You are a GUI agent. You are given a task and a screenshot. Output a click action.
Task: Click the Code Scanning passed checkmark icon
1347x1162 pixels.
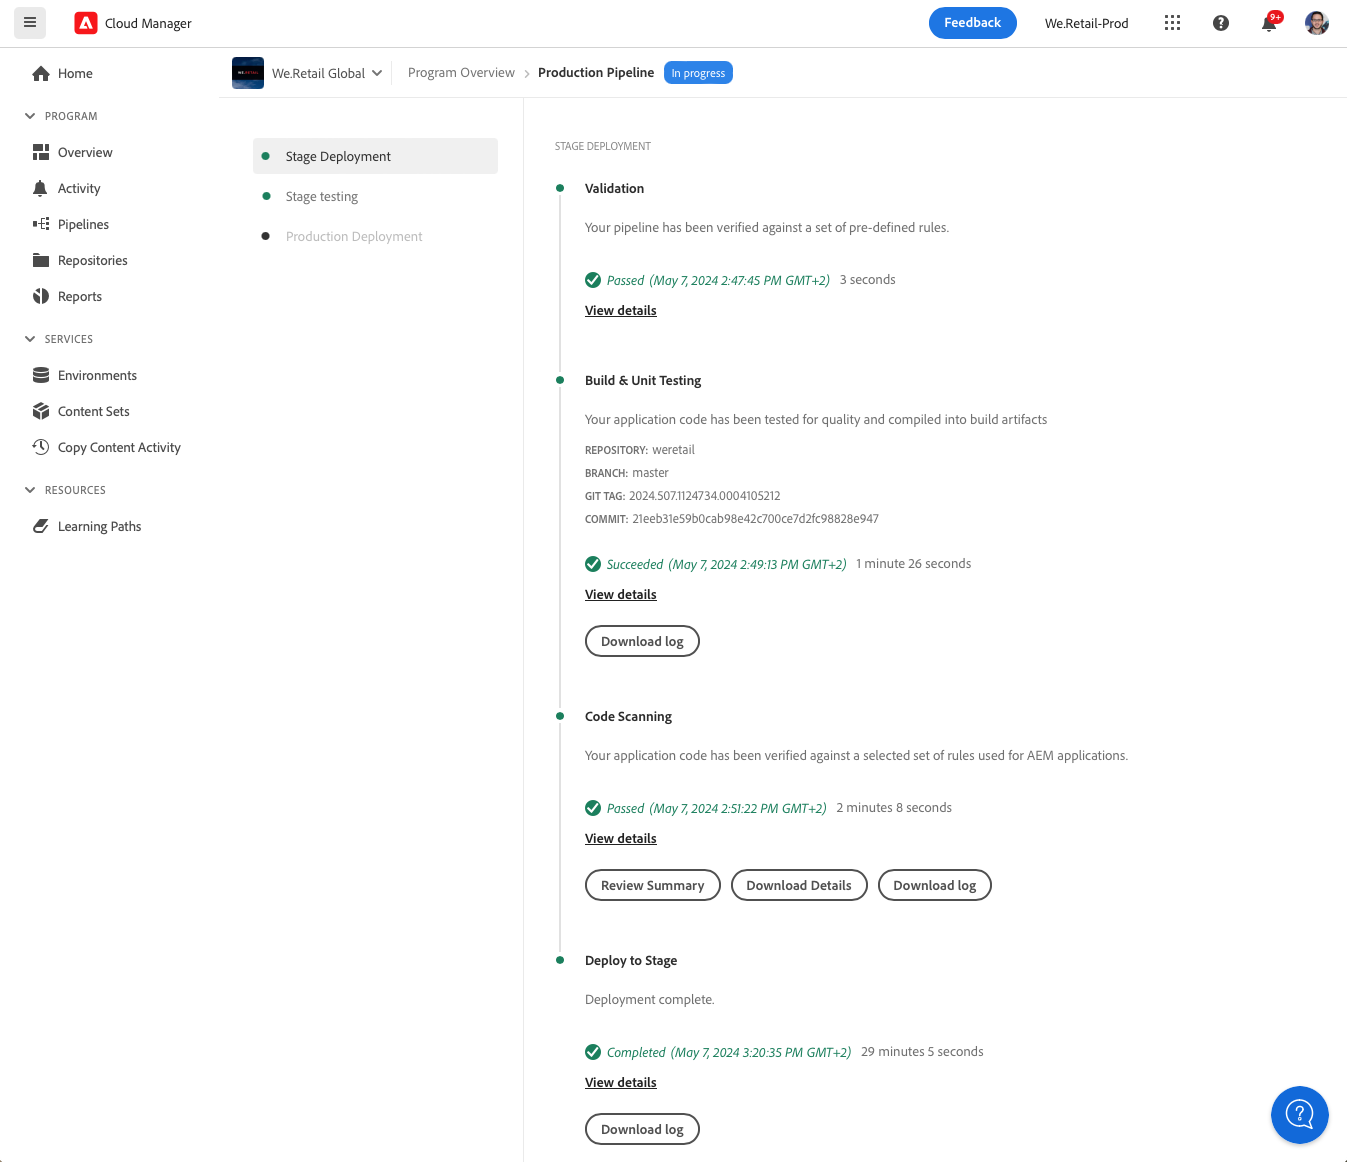pyautogui.click(x=593, y=808)
